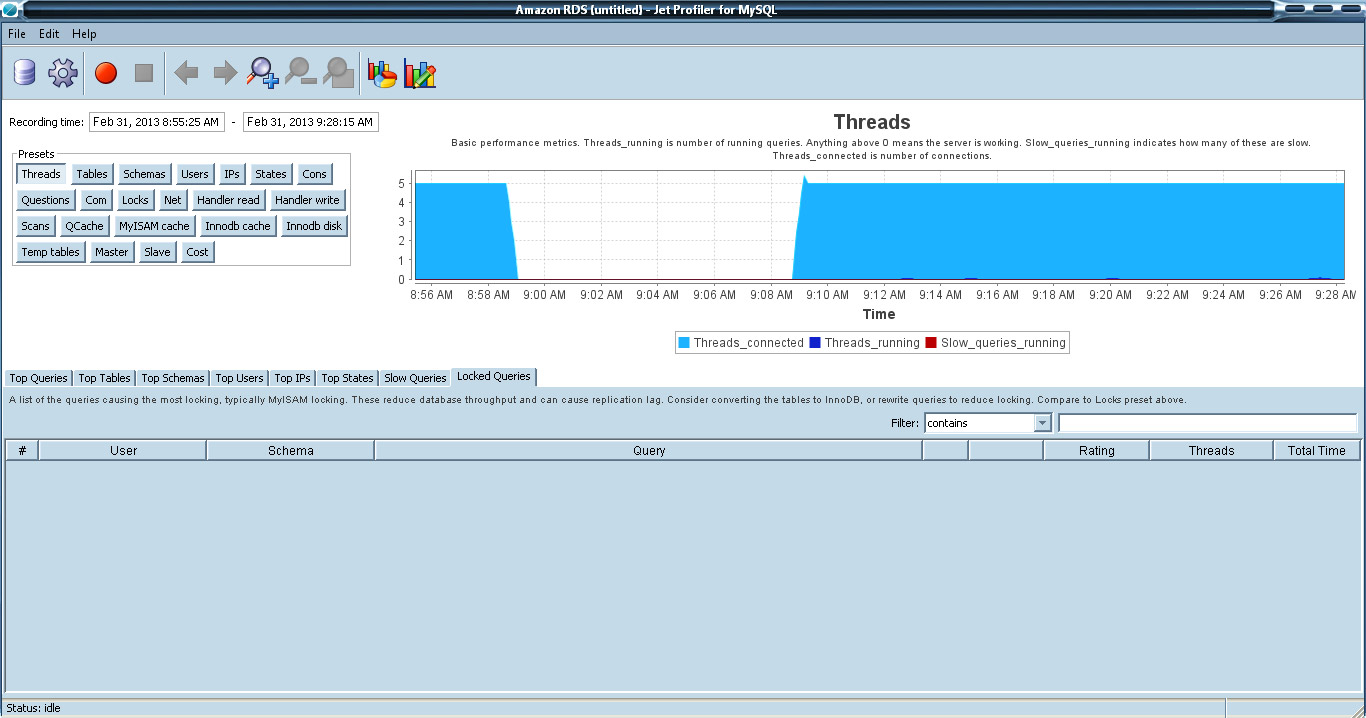Screen dimensions: 1366x718
Task: Click the Threads_running legend swatch
Action: coord(815,343)
